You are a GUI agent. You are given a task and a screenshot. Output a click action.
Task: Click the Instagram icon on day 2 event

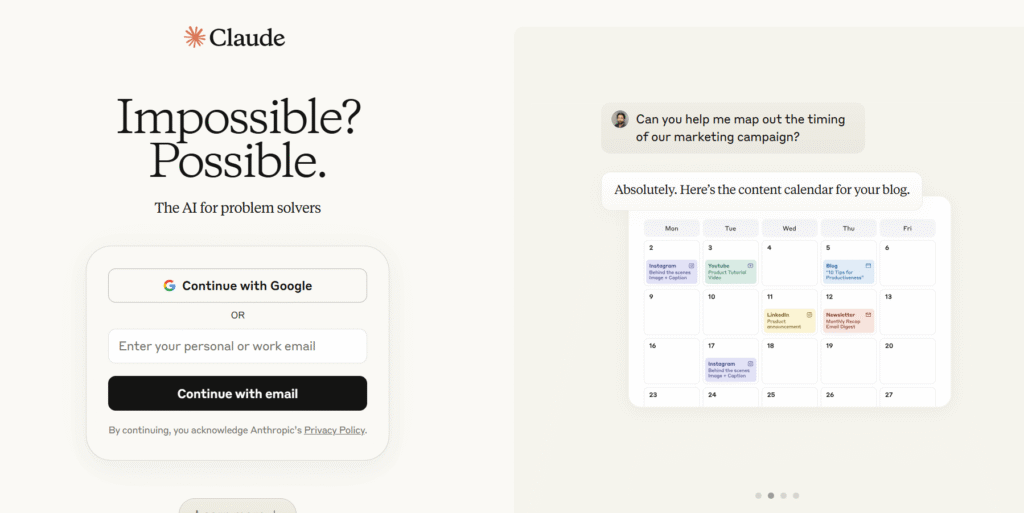(691, 266)
